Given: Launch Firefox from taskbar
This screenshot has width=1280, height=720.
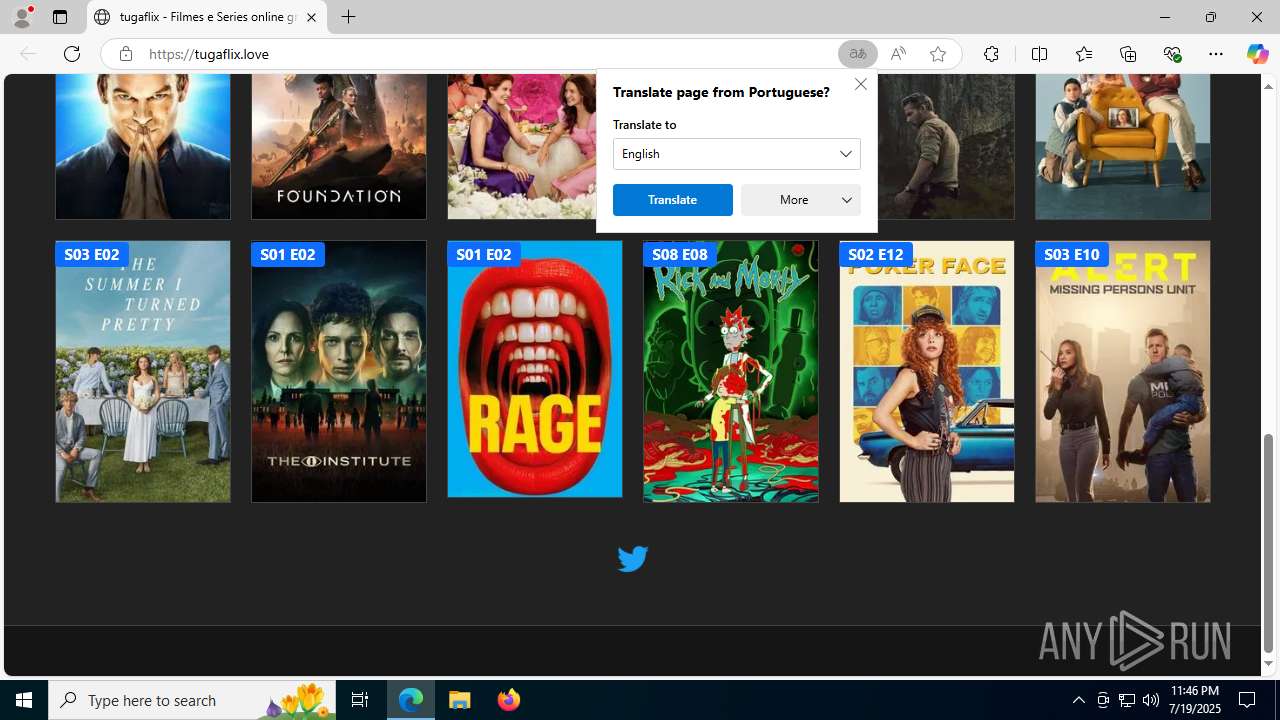Looking at the screenshot, I should (x=508, y=700).
